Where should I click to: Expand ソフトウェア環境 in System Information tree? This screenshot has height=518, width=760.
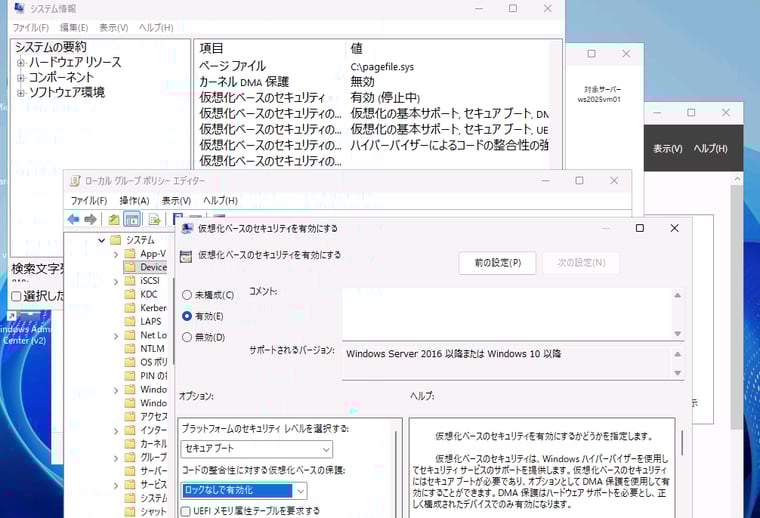click(20, 93)
